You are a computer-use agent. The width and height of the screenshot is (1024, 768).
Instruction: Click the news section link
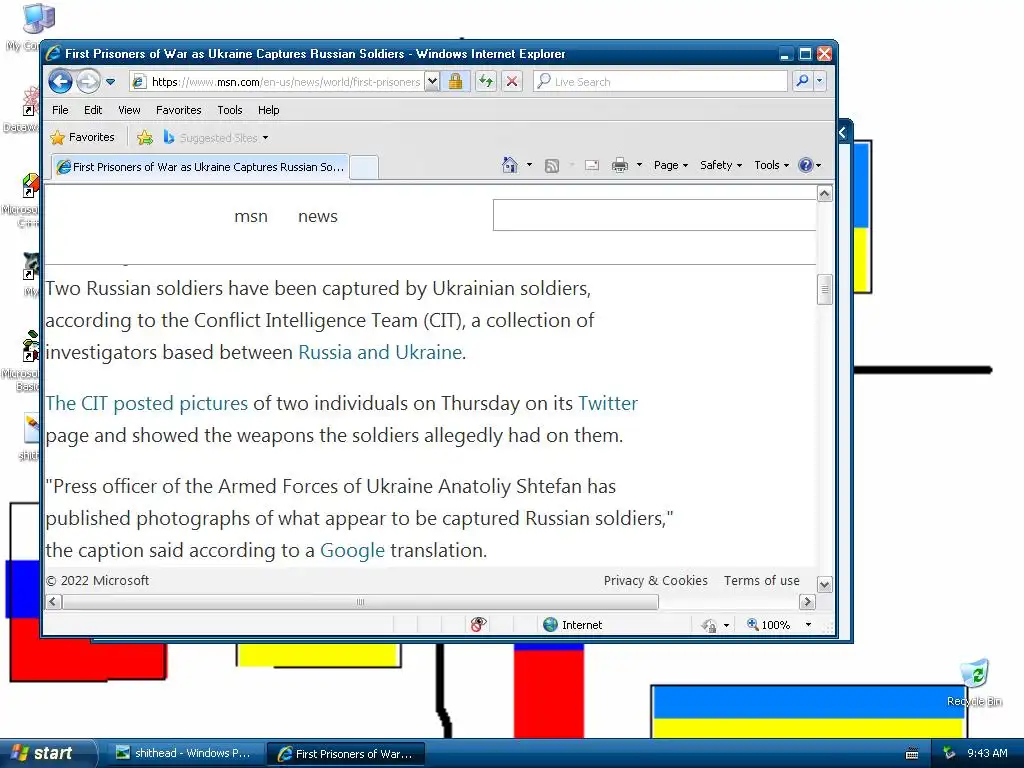(317, 216)
